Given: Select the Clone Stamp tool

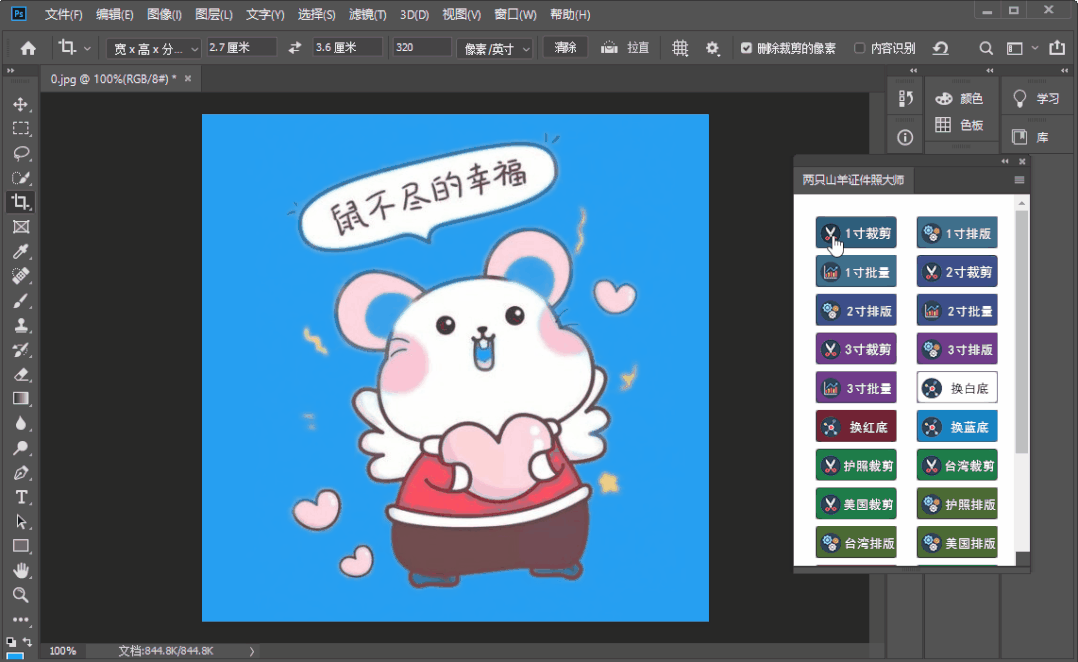Looking at the screenshot, I should [x=21, y=325].
